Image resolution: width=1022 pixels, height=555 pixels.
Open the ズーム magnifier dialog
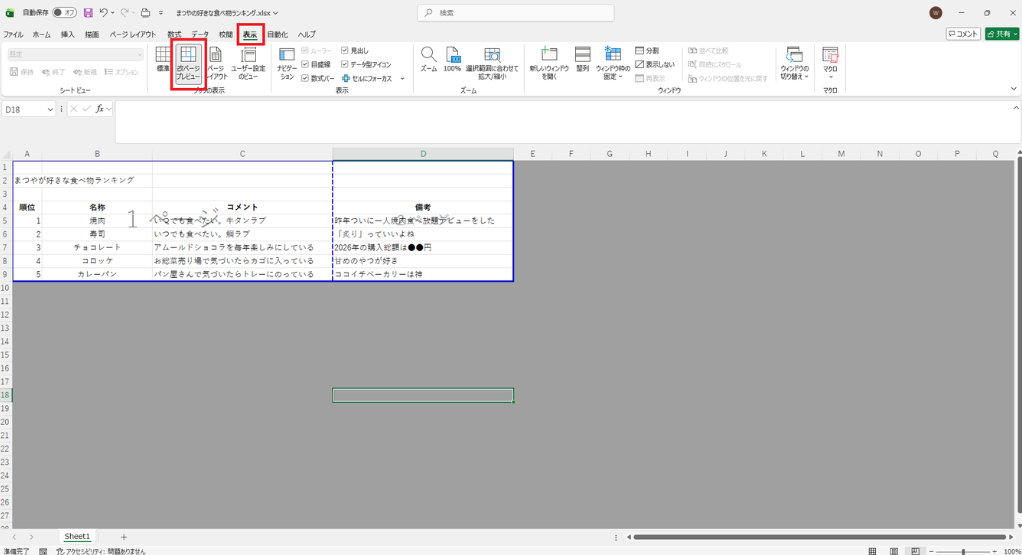(x=428, y=60)
